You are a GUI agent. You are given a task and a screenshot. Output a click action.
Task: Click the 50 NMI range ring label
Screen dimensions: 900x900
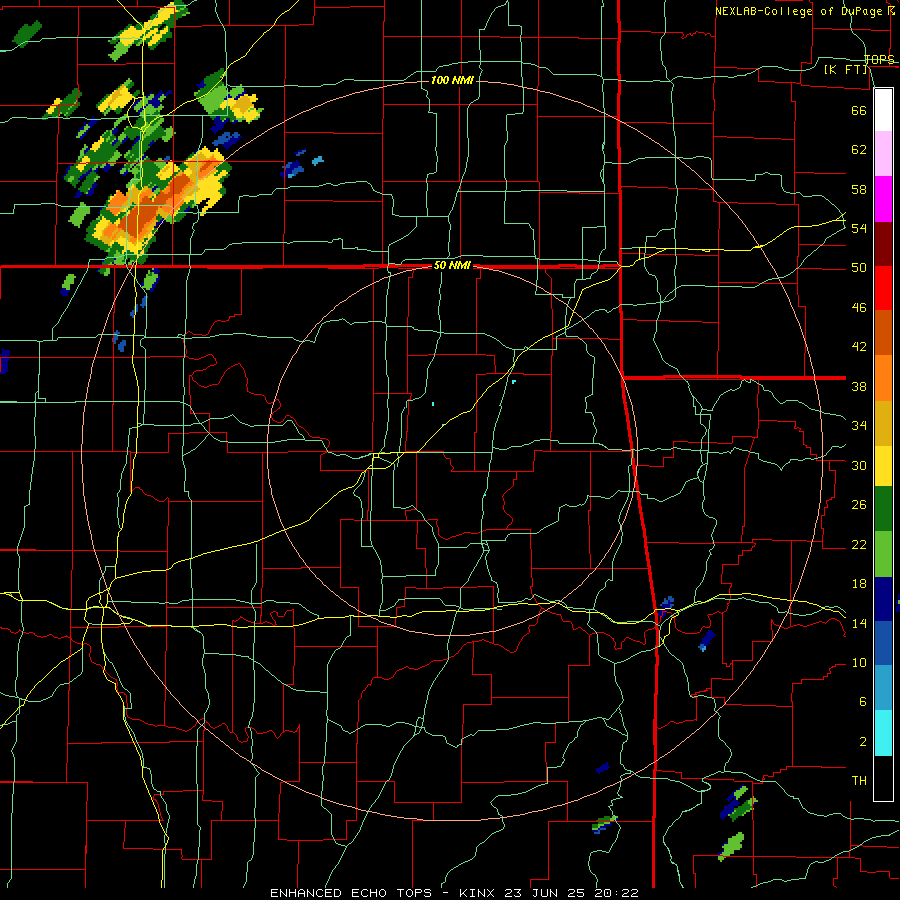(452, 265)
